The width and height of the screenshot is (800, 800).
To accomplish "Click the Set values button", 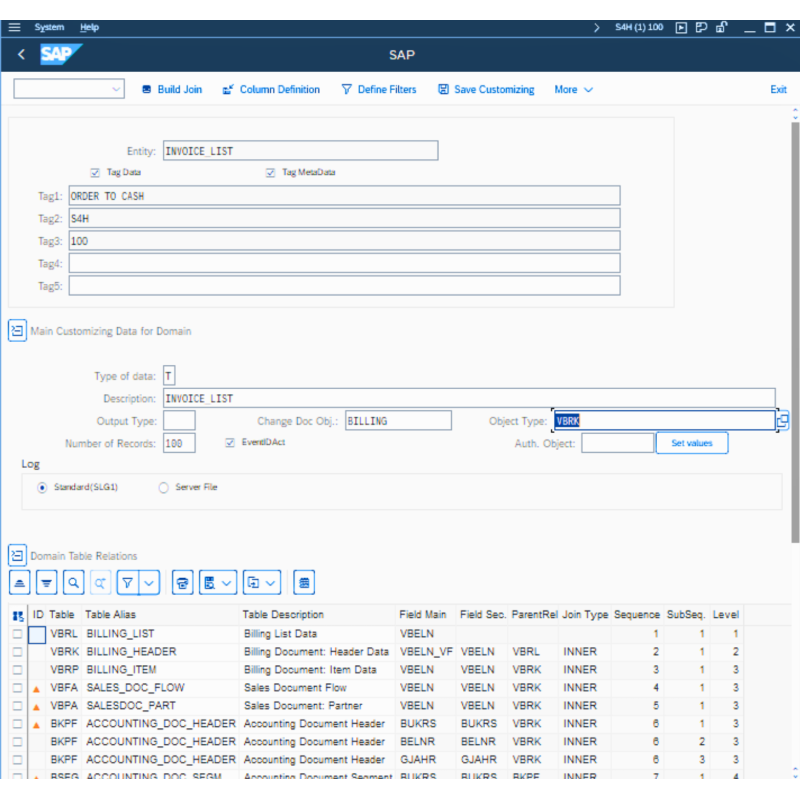I will pos(692,442).
